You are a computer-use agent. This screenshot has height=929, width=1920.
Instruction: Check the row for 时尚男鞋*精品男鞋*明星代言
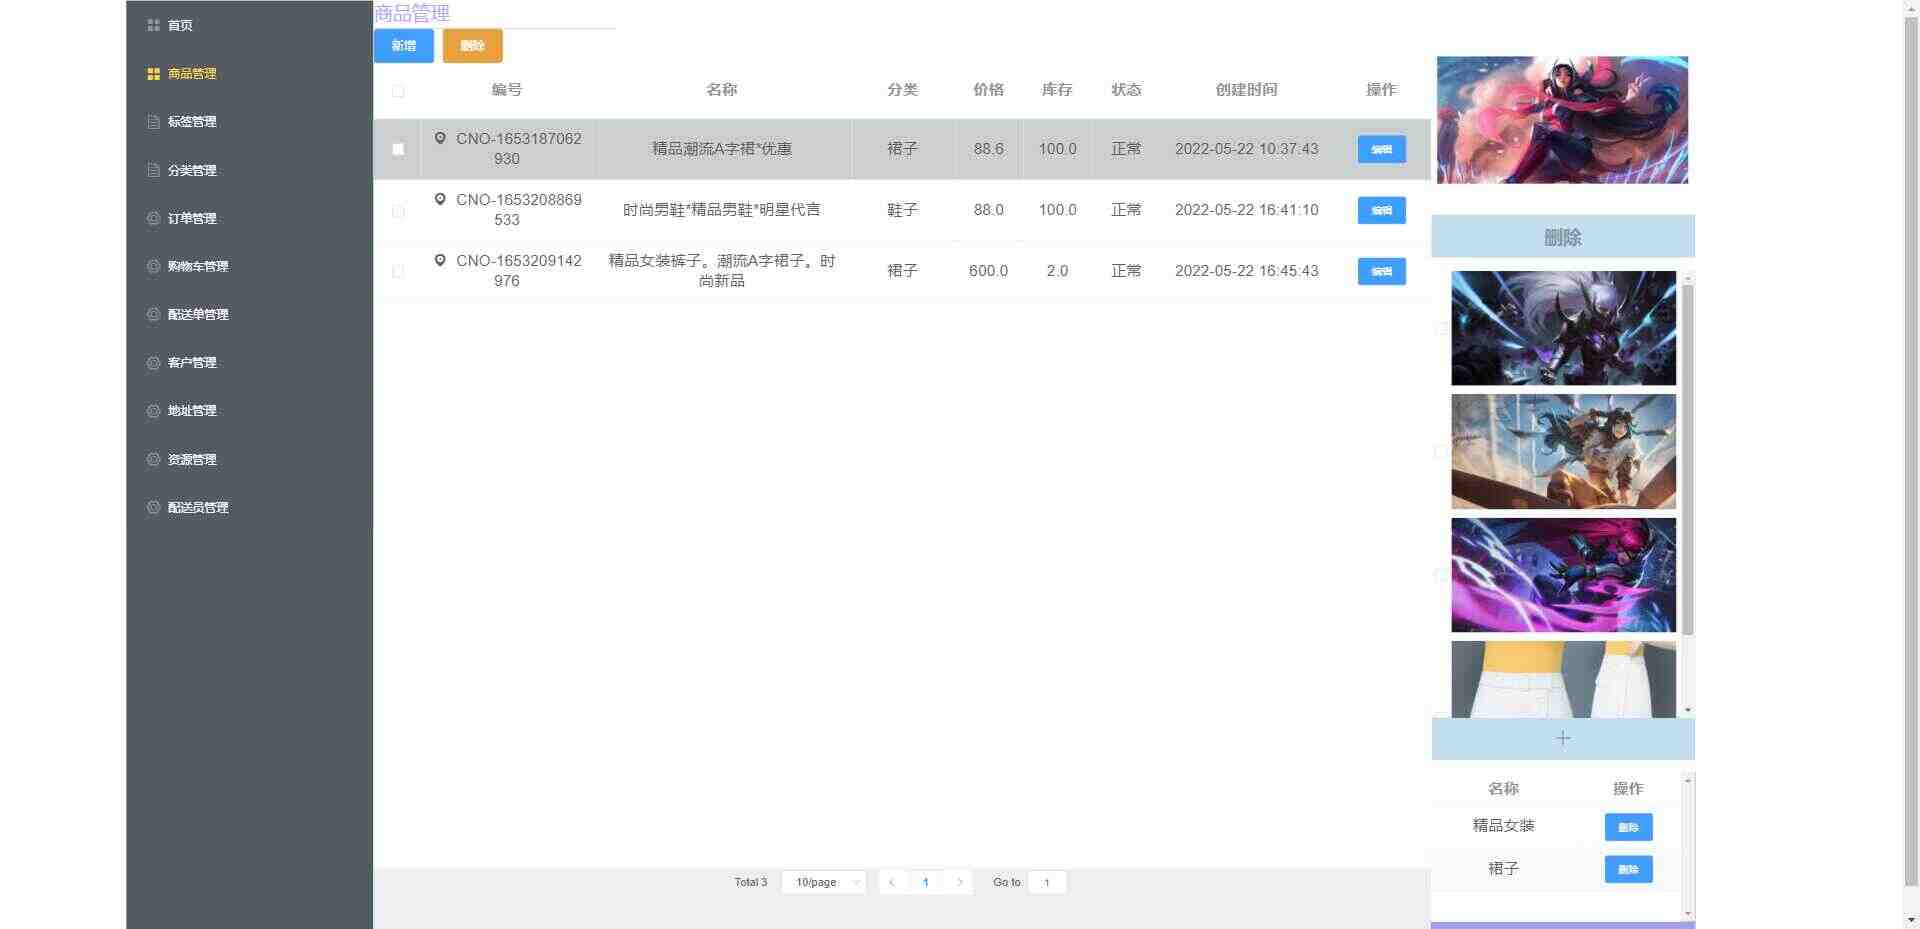(x=398, y=211)
